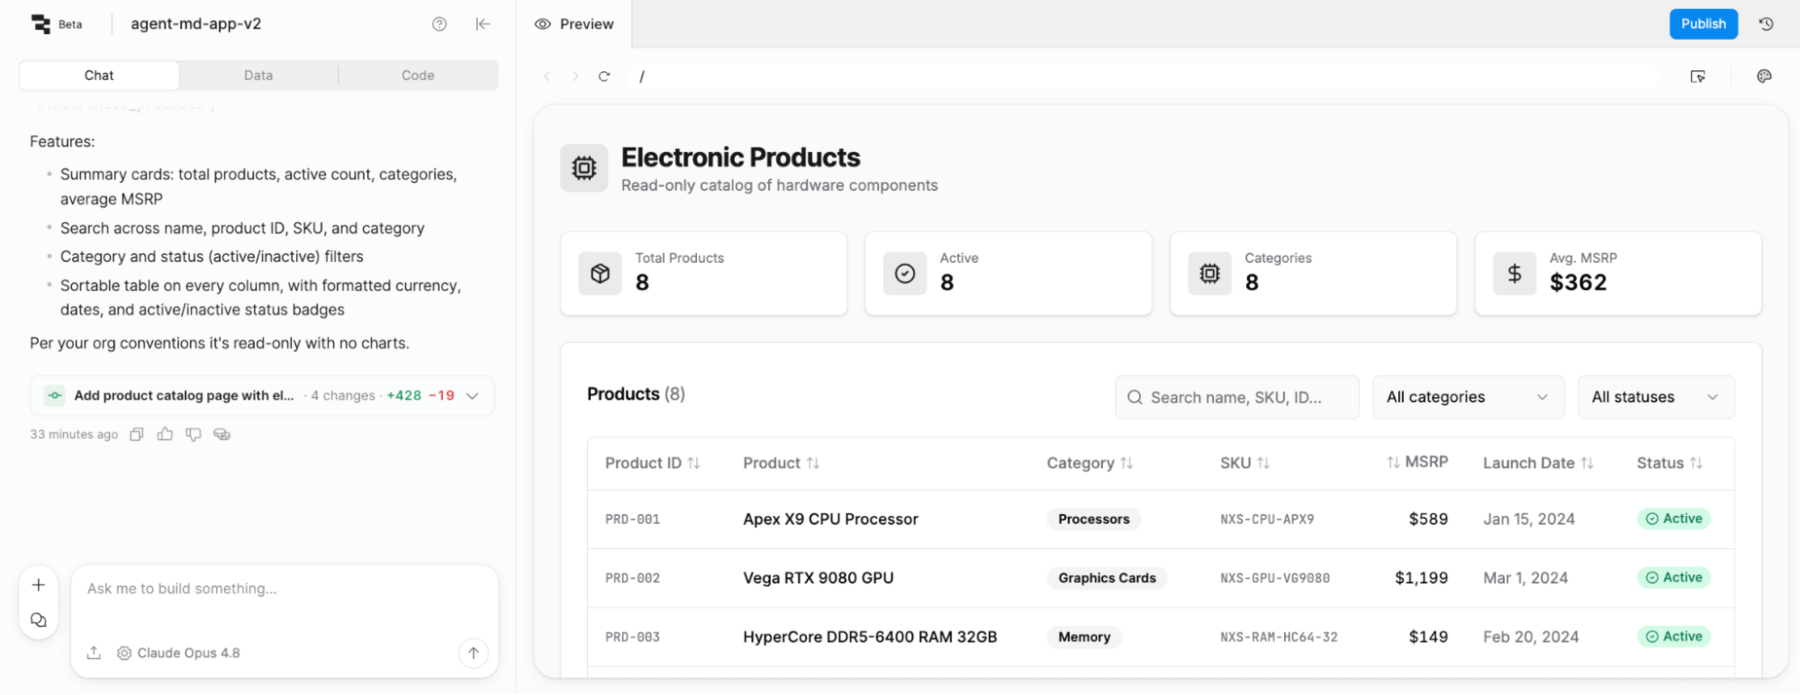
Task: Click the Memory category badge
Action: point(1084,637)
